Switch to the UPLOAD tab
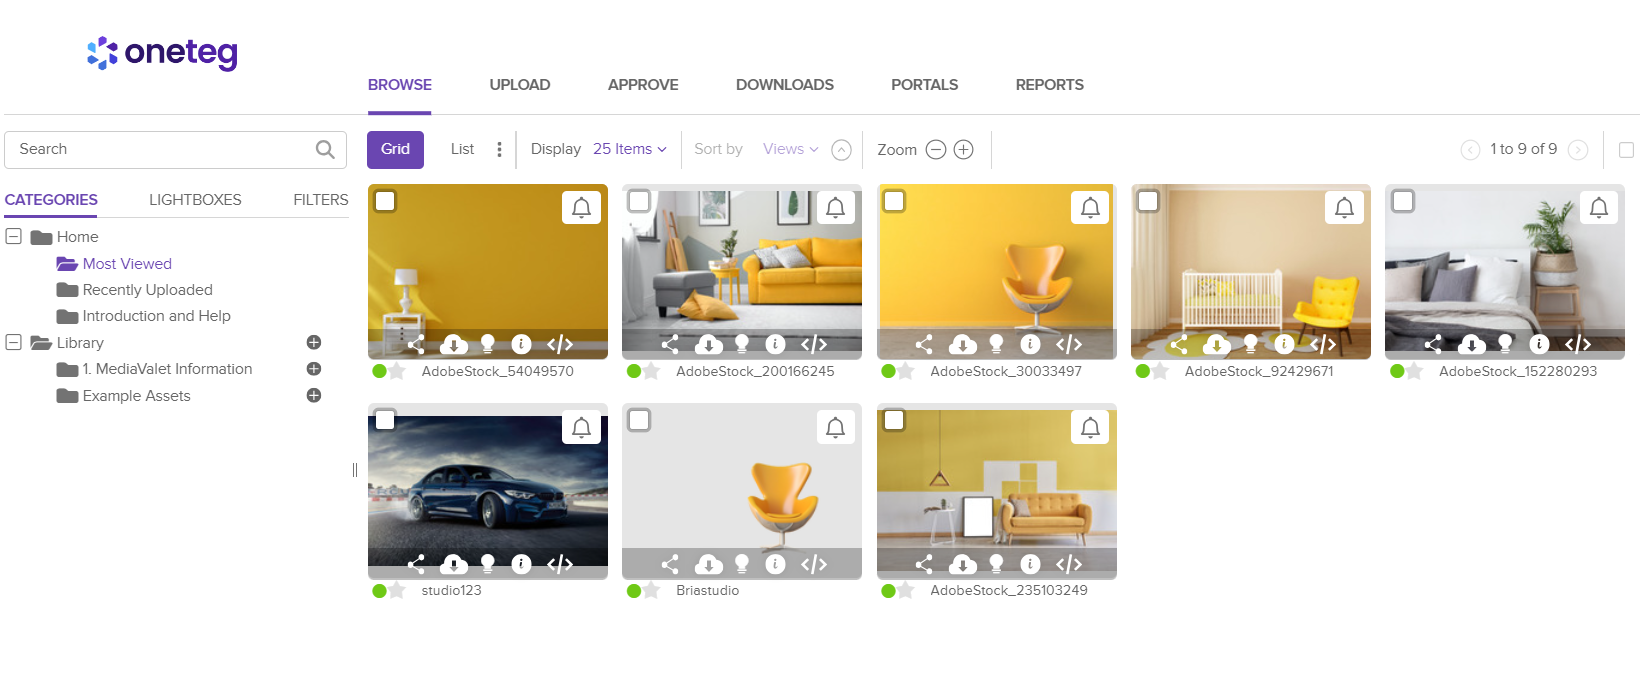The image size is (1640, 683). [x=519, y=85]
